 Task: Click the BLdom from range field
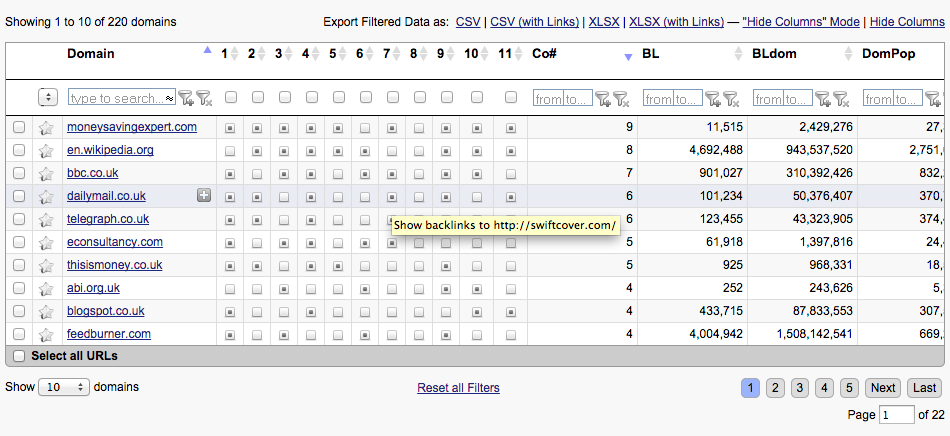coord(768,98)
